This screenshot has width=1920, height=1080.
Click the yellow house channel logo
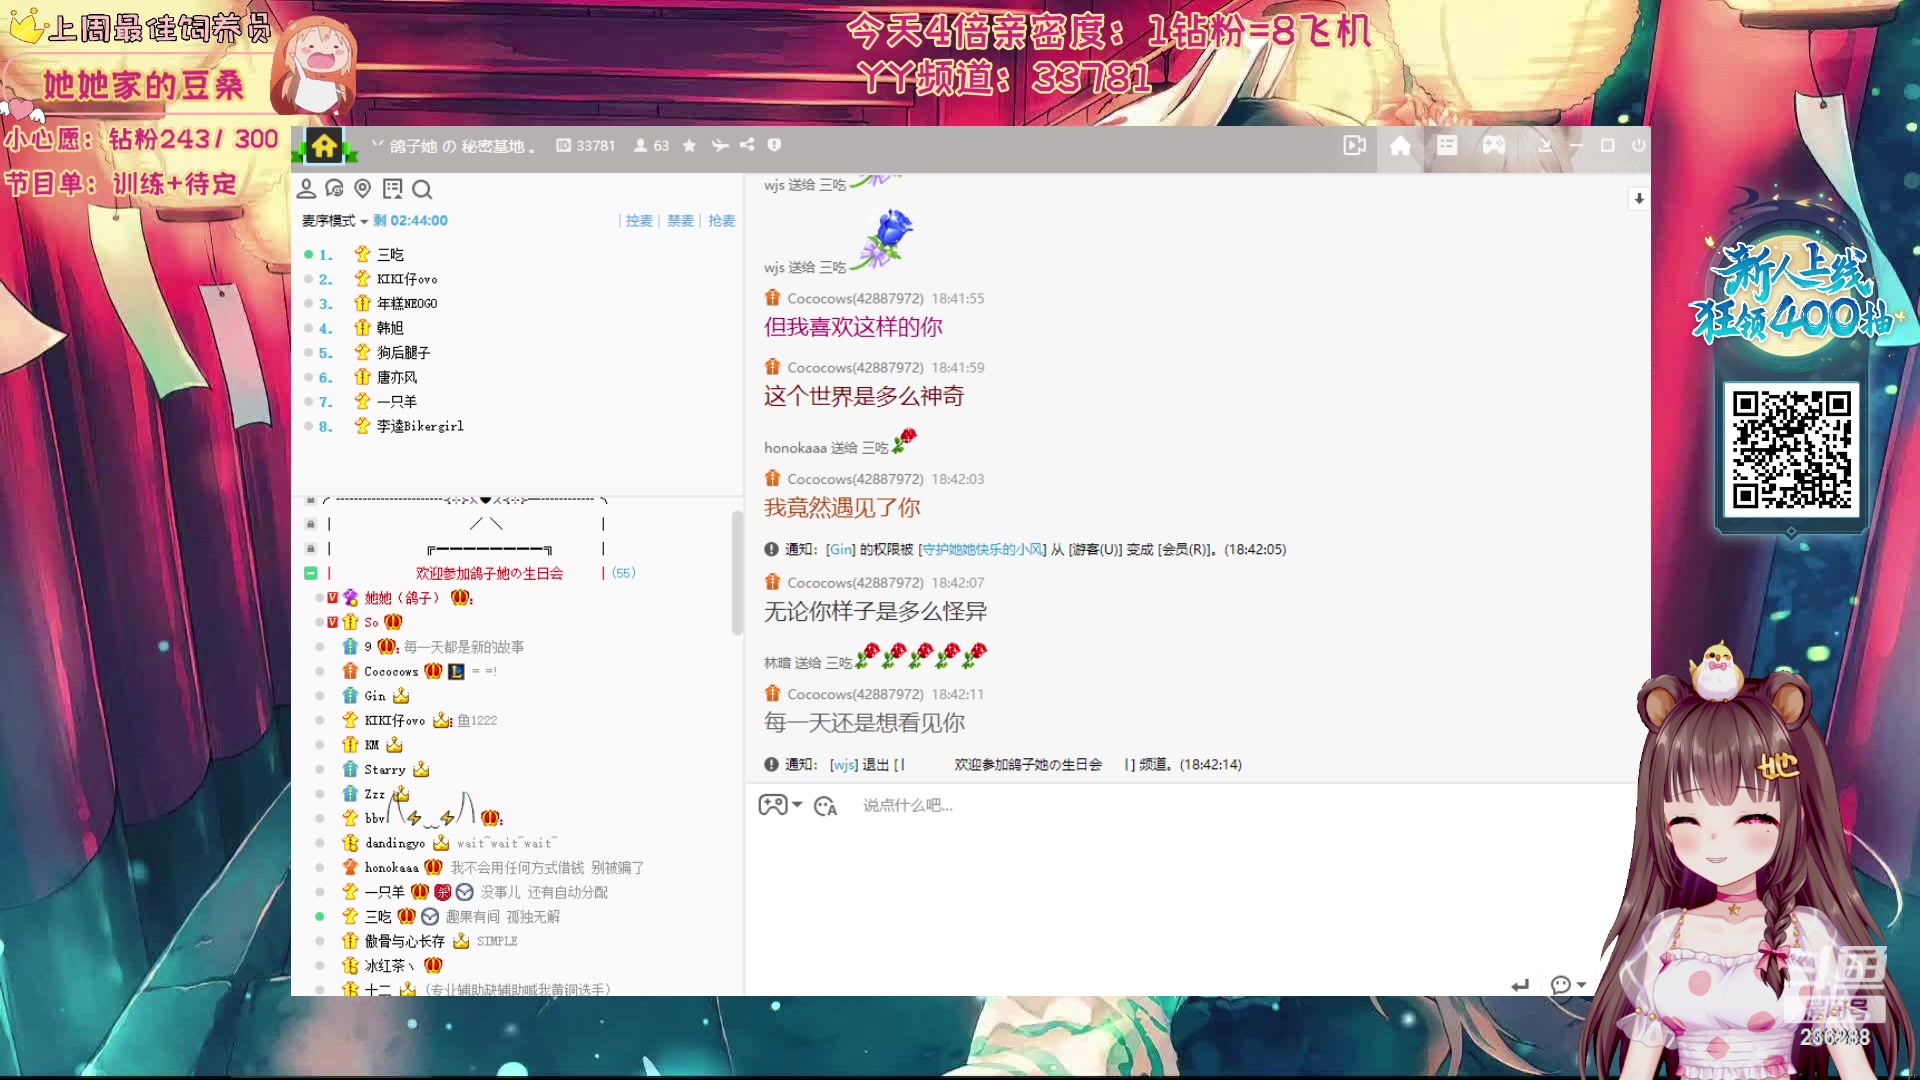click(x=324, y=146)
